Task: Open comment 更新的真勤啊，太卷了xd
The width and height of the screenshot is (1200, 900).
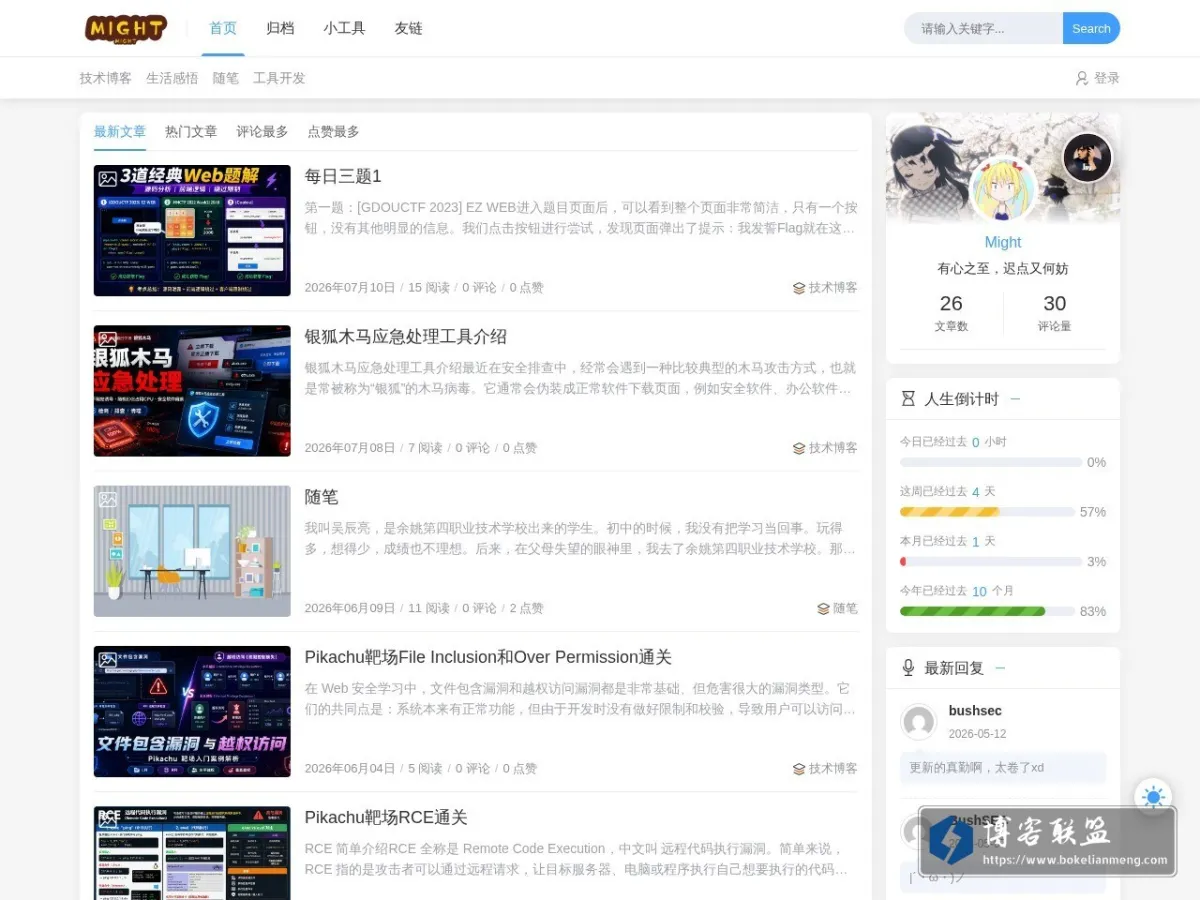Action: click(x=1003, y=768)
